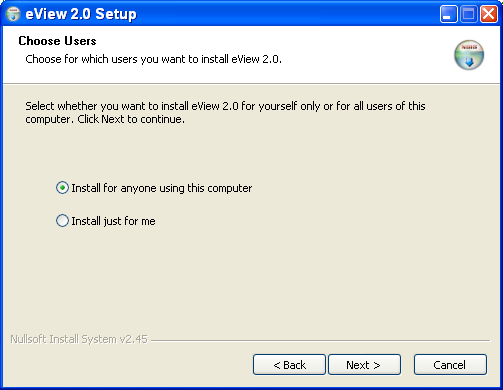Continue setup with the Next button
The width and height of the screenshot is (503, 390).
pos(365,365)
